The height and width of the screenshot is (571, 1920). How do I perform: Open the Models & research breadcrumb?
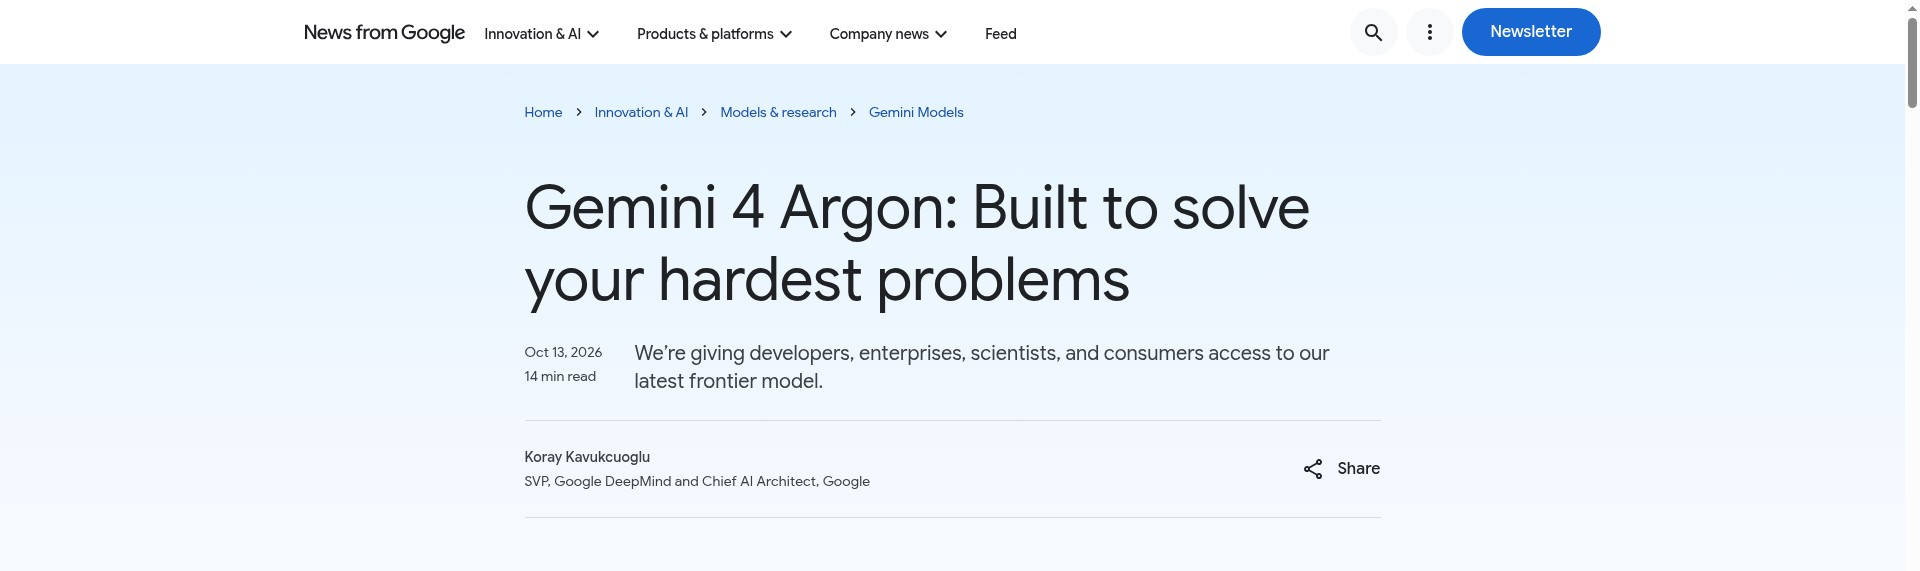pos(778,112)
